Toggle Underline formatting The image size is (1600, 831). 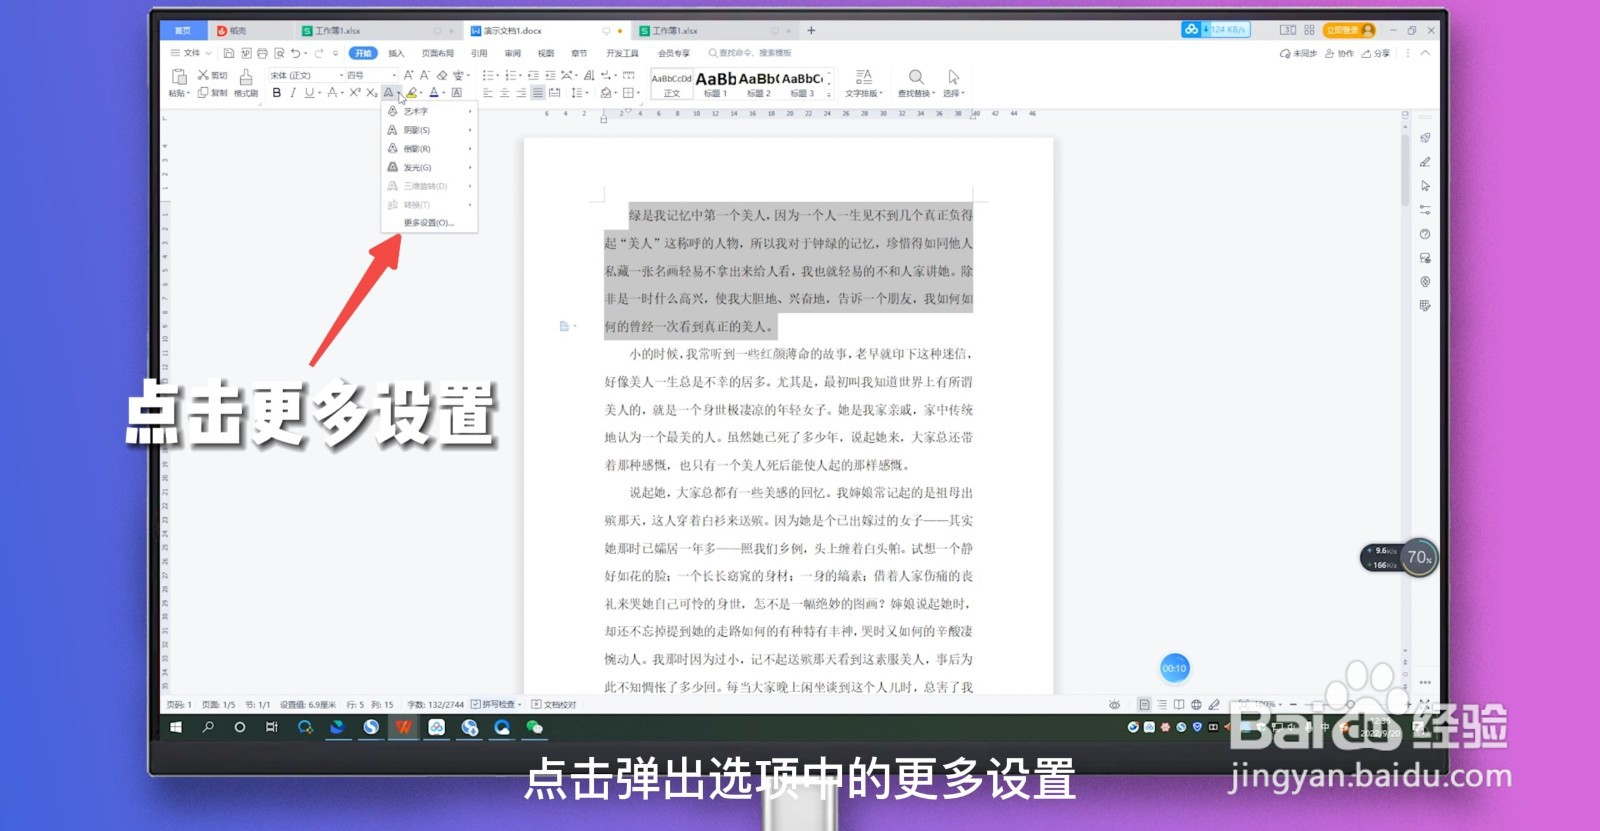[x=309, y=93]
